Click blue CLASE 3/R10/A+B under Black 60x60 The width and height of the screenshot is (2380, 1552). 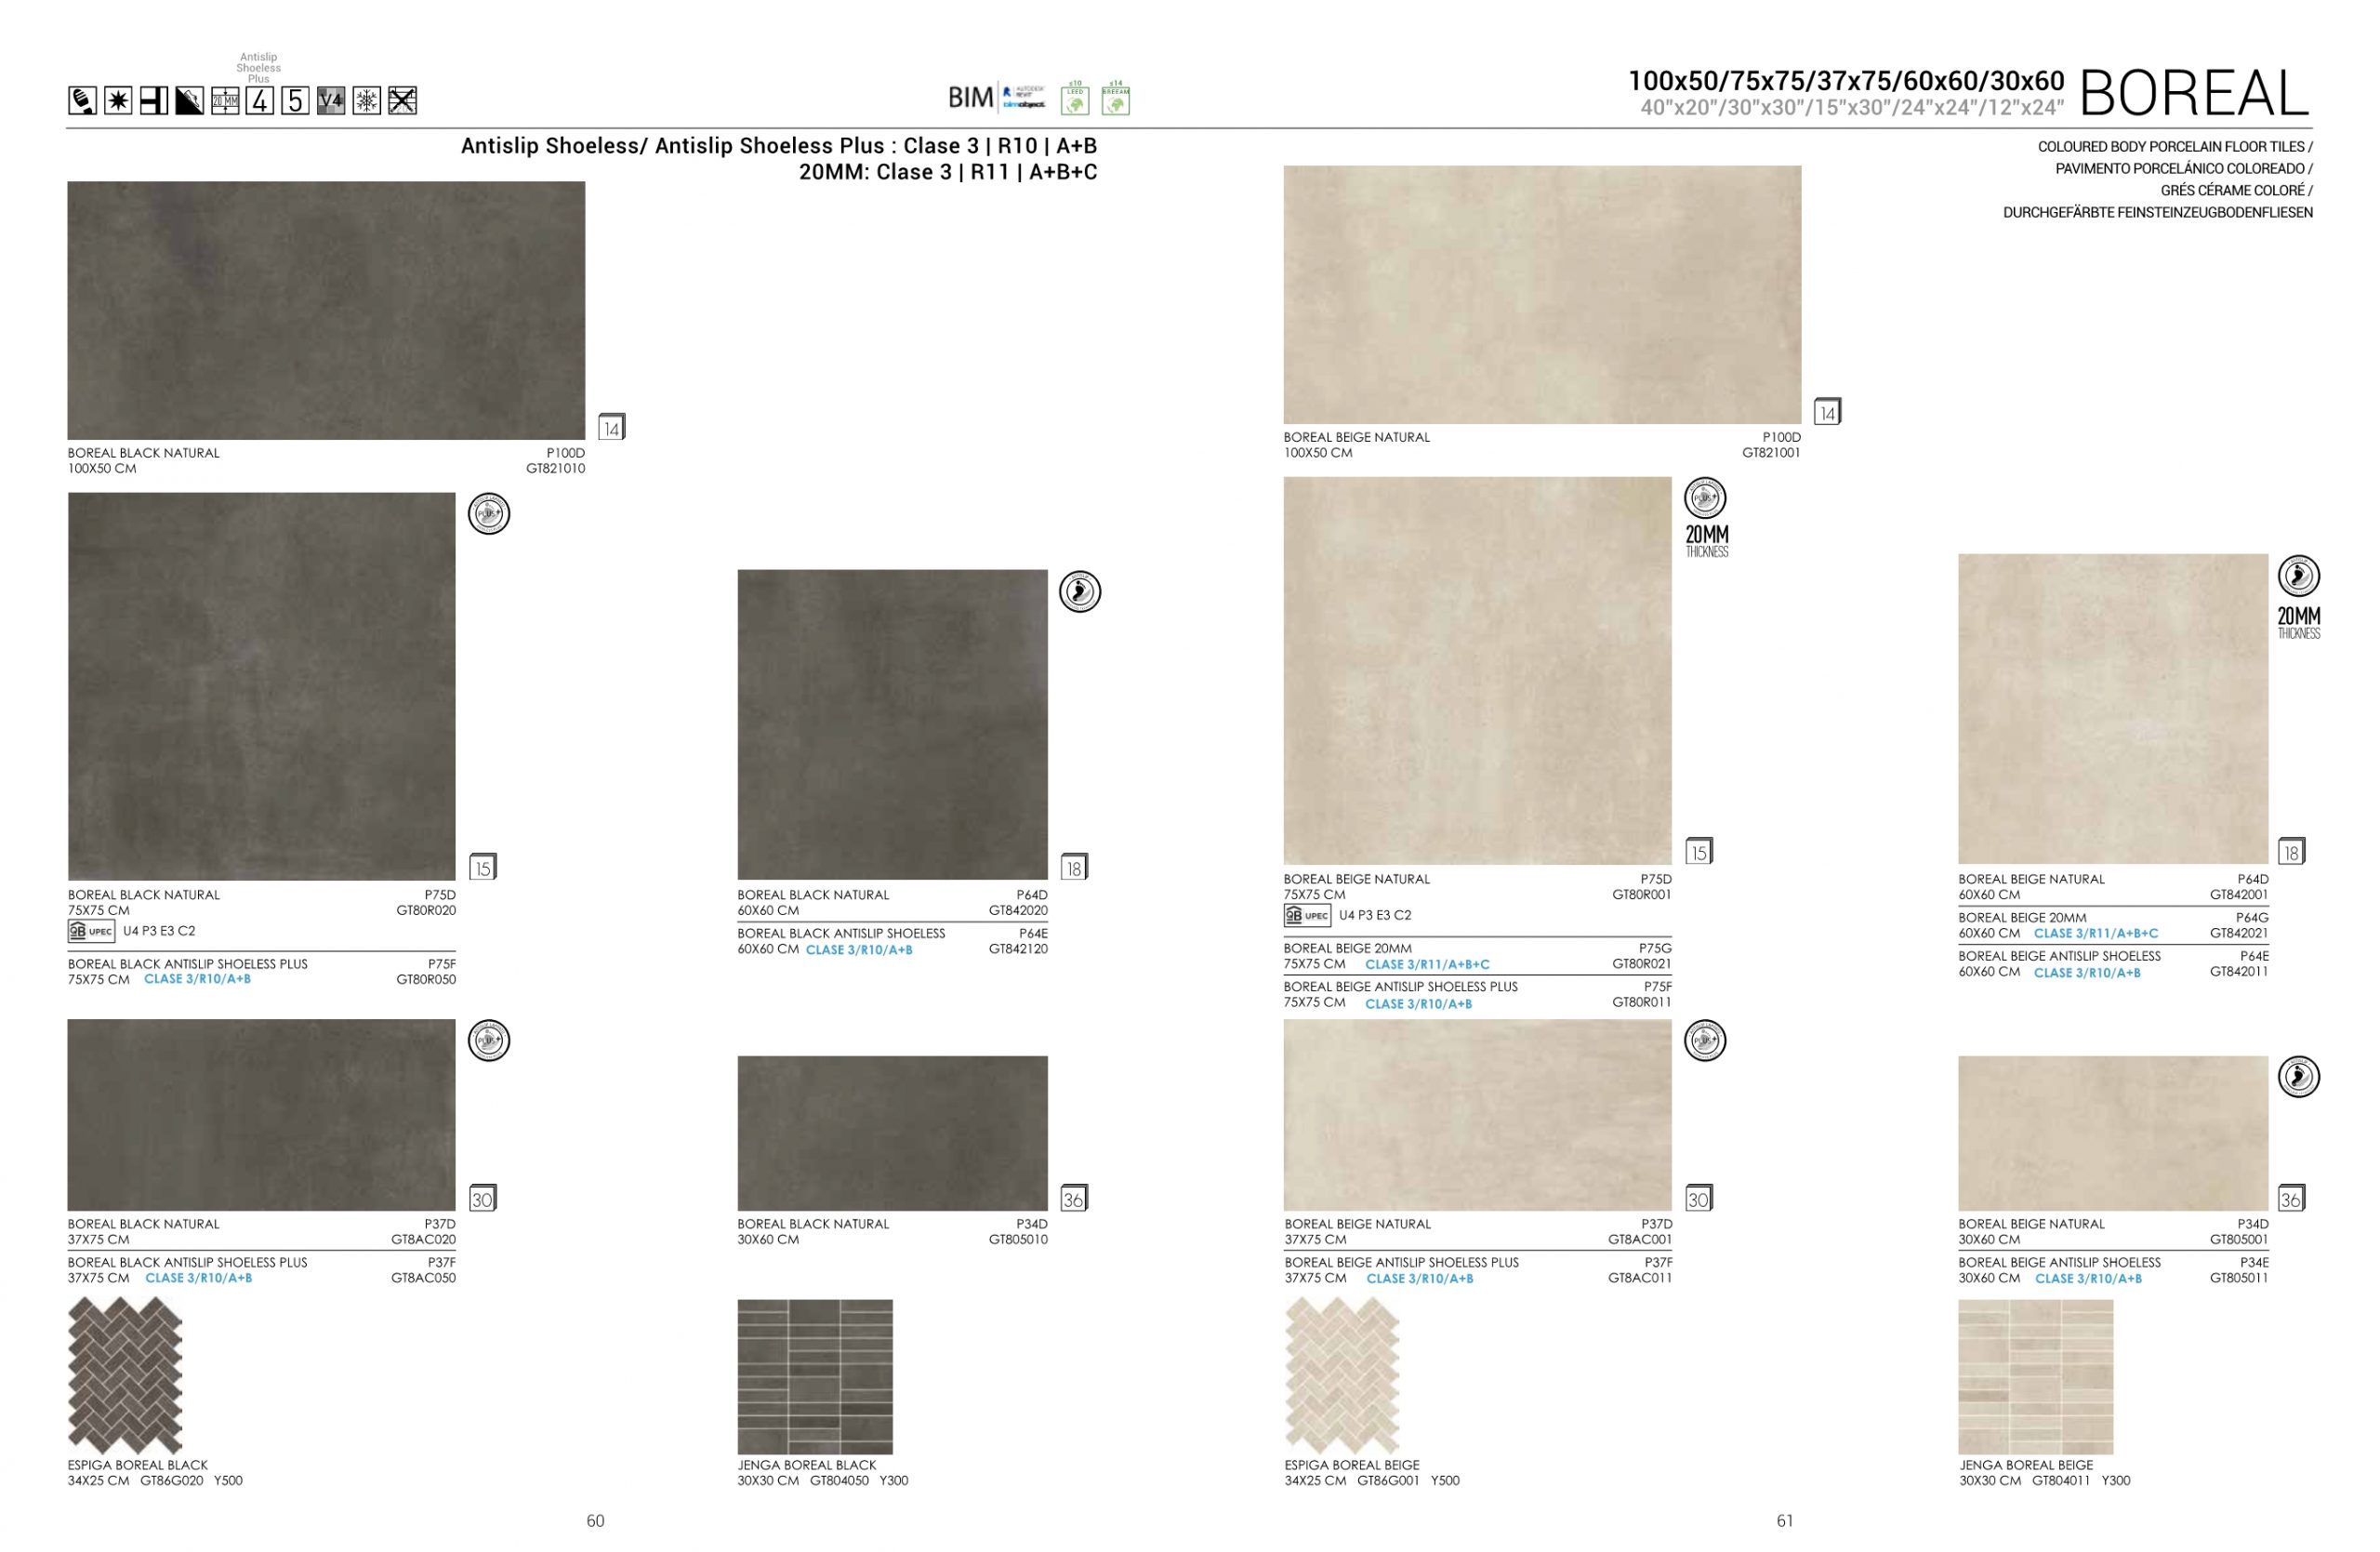click(859, 950)
